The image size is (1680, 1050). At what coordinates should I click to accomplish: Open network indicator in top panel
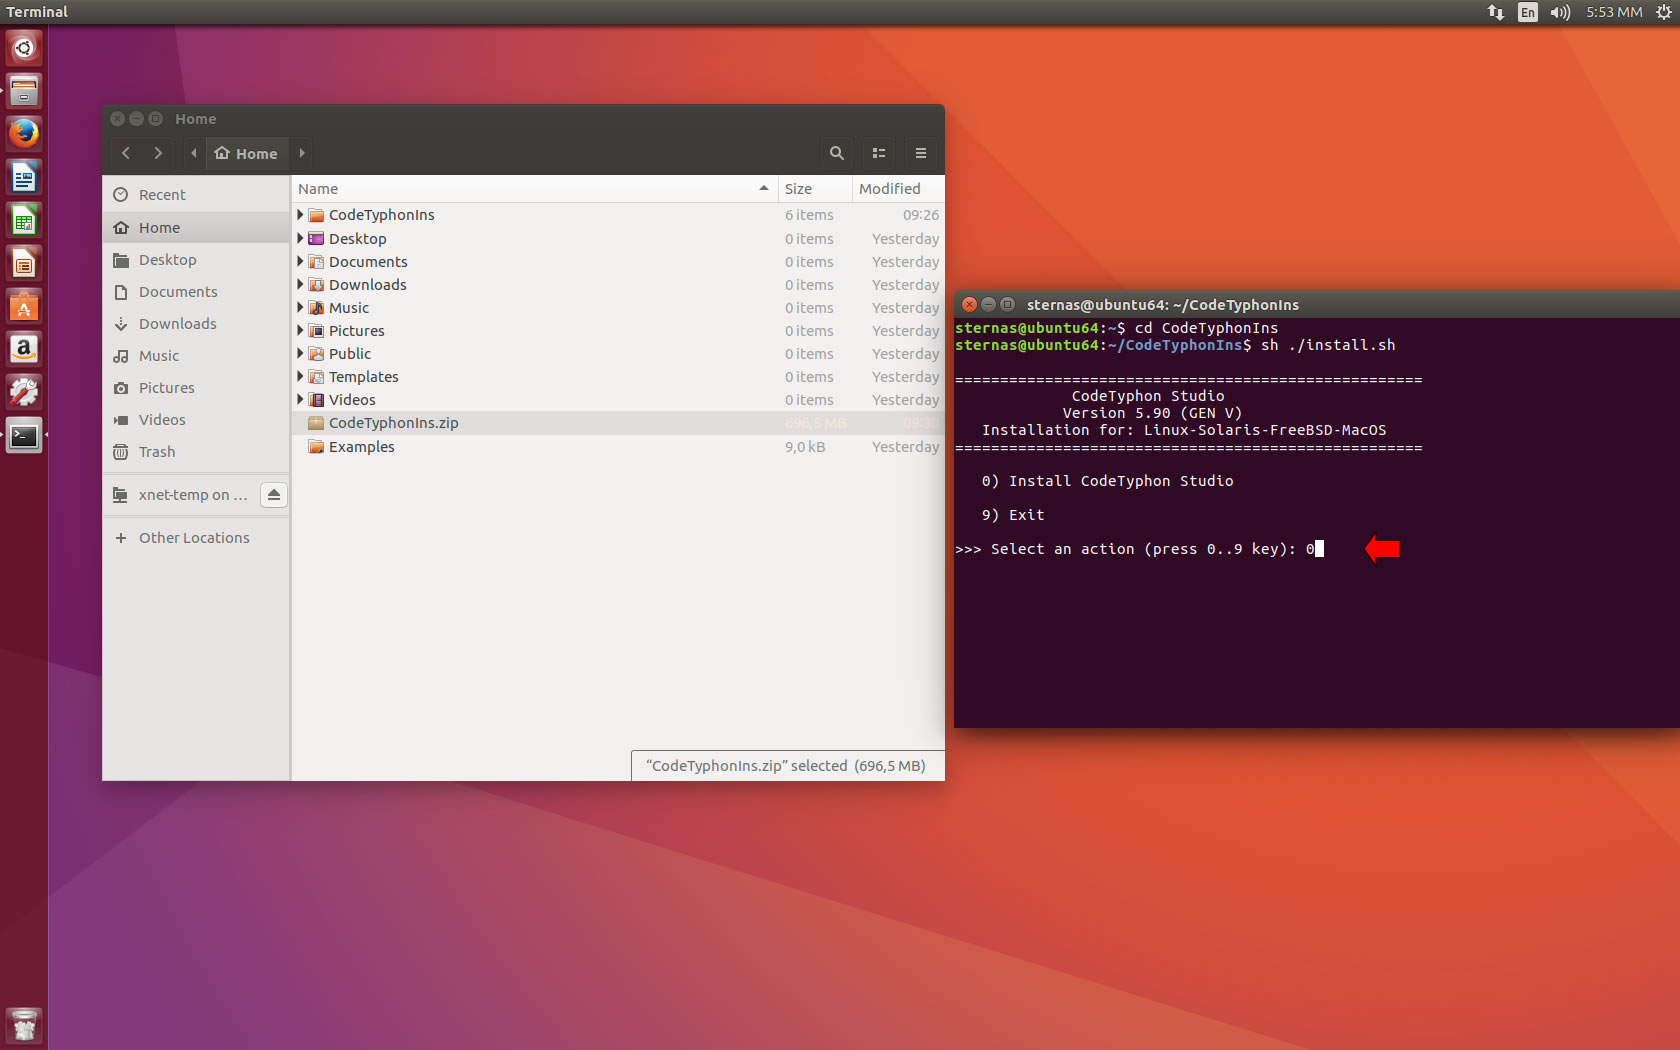(1496, 12)
